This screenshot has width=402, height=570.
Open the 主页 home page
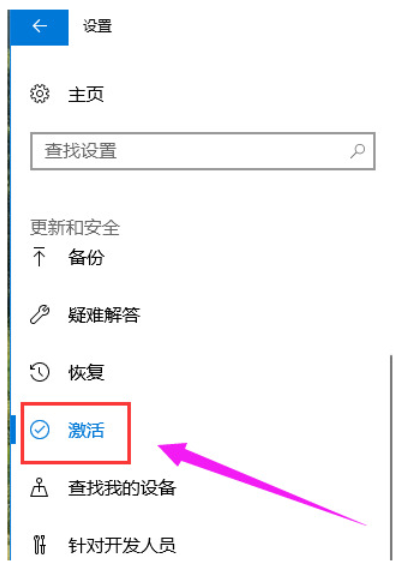[x=86, y=94]
